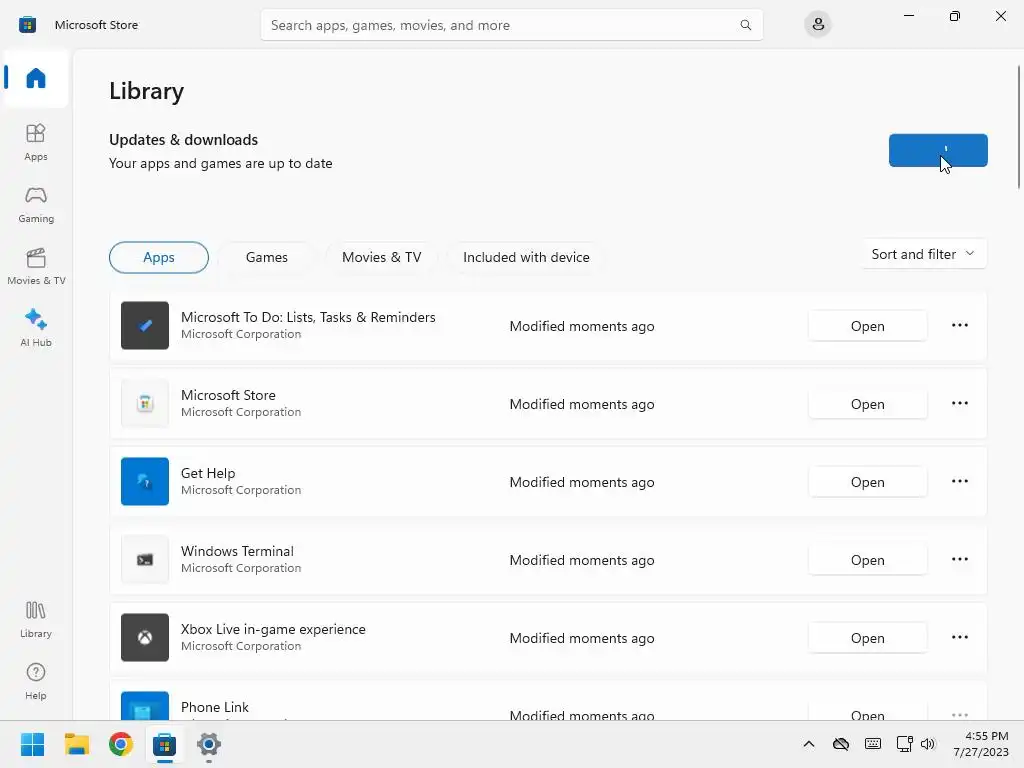1024x768 pixels.
Task: Launch File Explorer from the taskbar
Action: point(76,744)
